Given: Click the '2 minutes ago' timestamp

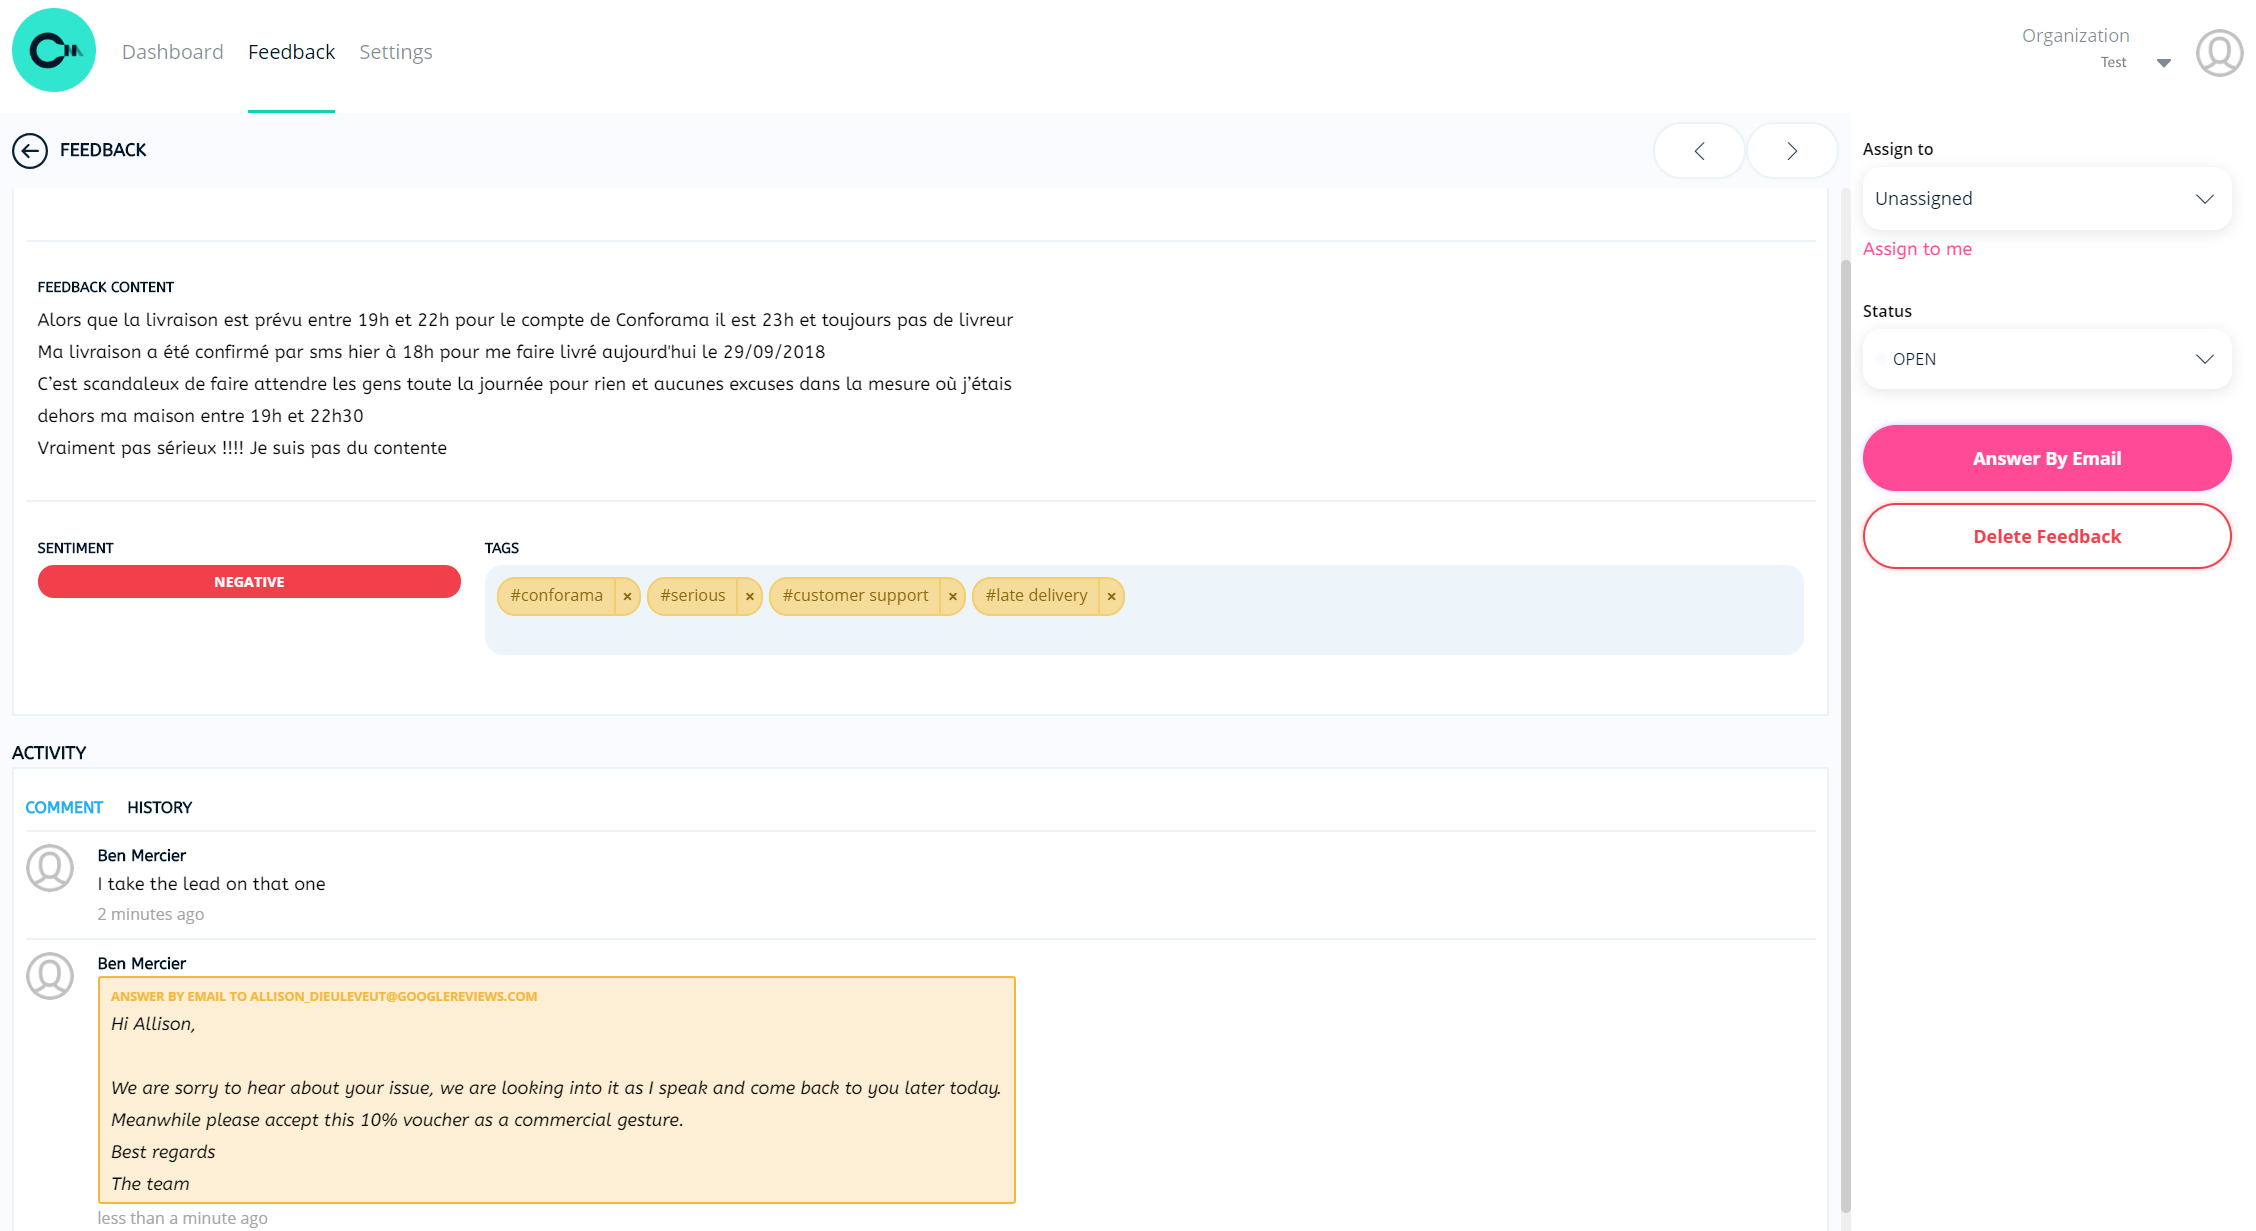Looking at the screenshot, I should tap(151, 915).
